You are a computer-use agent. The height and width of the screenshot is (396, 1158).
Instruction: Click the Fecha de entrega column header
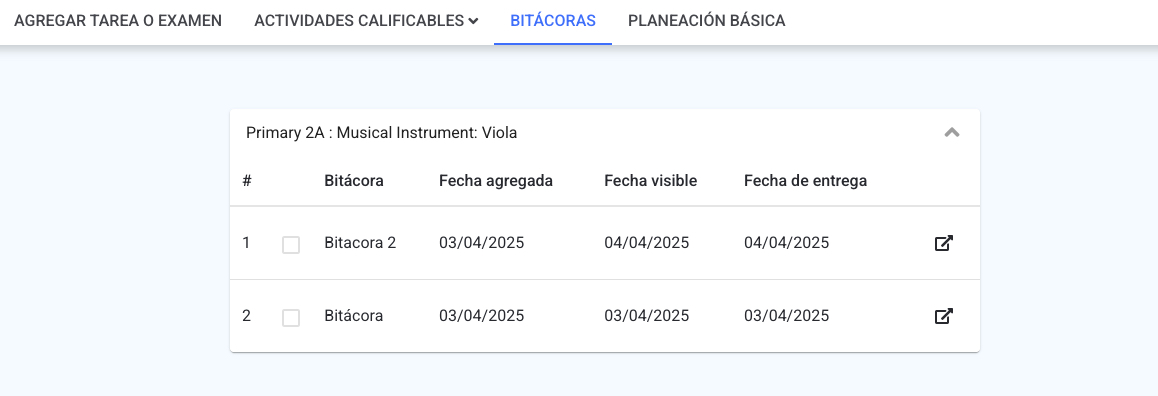click(x=806, y=181)
